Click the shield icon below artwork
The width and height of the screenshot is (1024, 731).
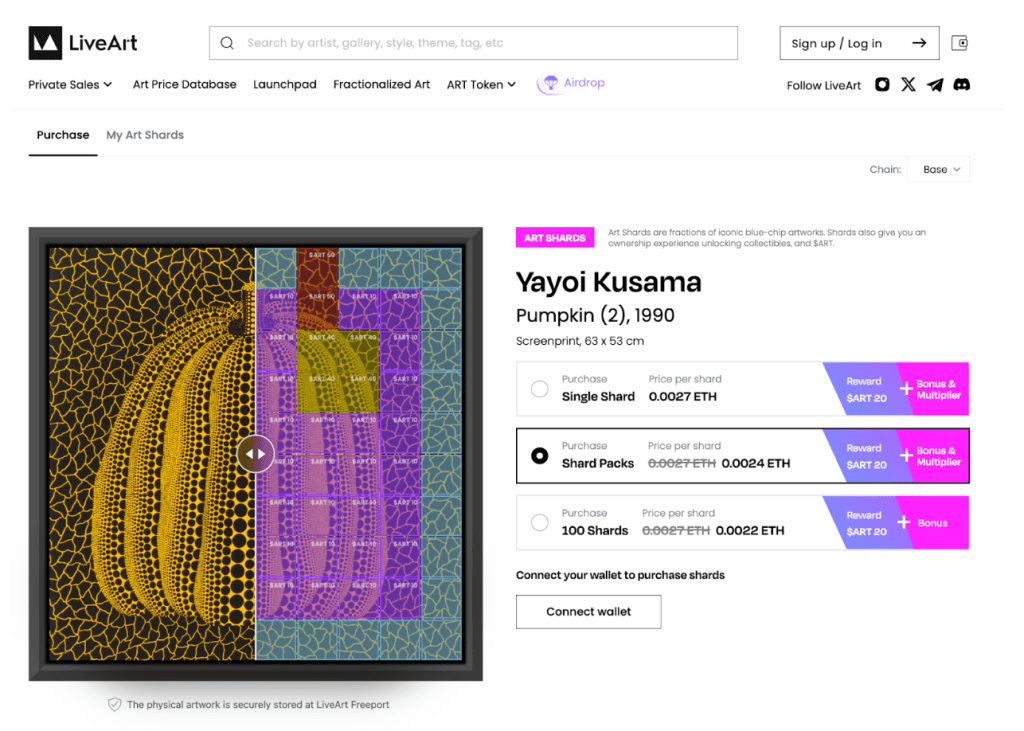coord(114,704)
